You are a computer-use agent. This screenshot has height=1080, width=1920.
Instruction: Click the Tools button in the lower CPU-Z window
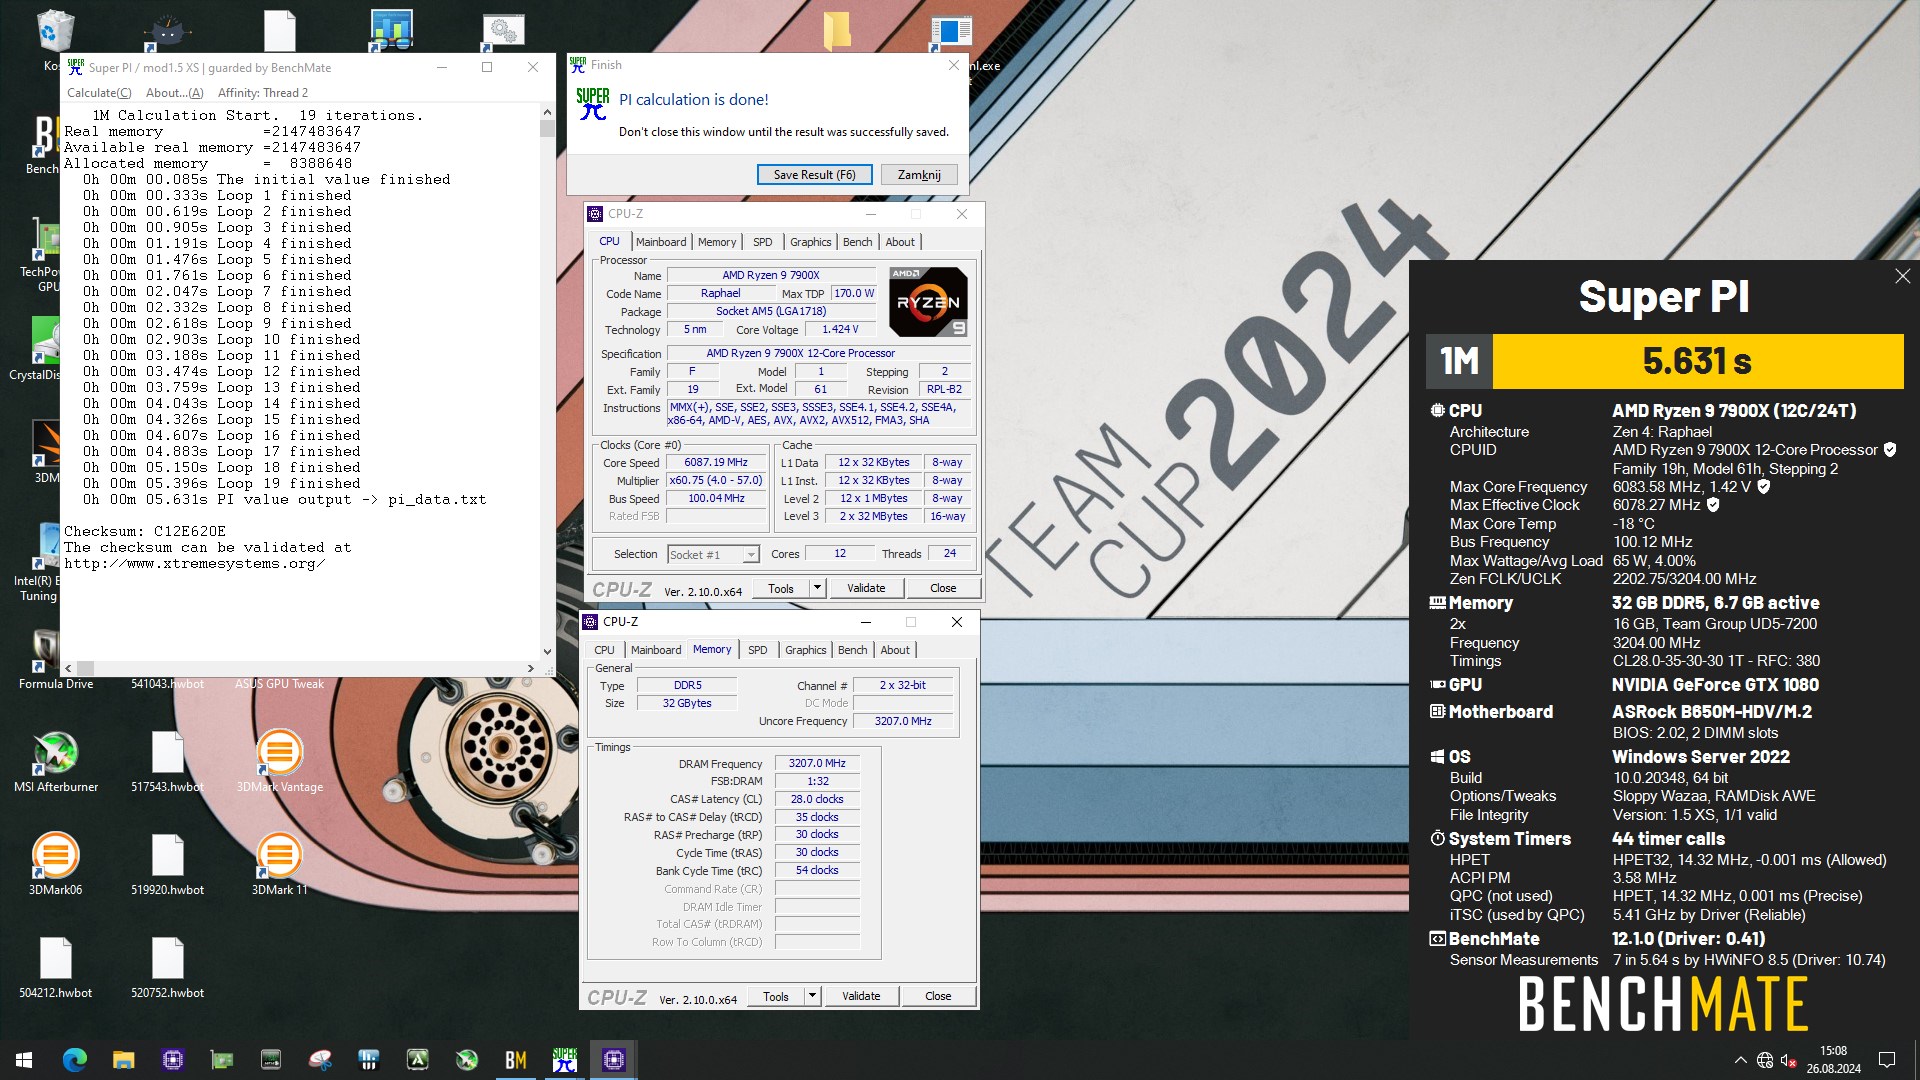pyautogui.click(x=776, y=996)
